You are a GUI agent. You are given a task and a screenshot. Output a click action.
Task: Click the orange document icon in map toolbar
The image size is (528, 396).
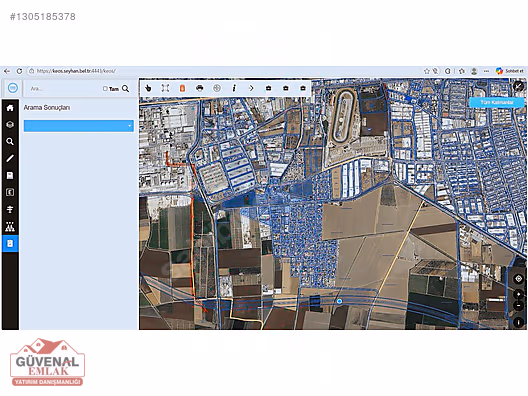(182, 88)
